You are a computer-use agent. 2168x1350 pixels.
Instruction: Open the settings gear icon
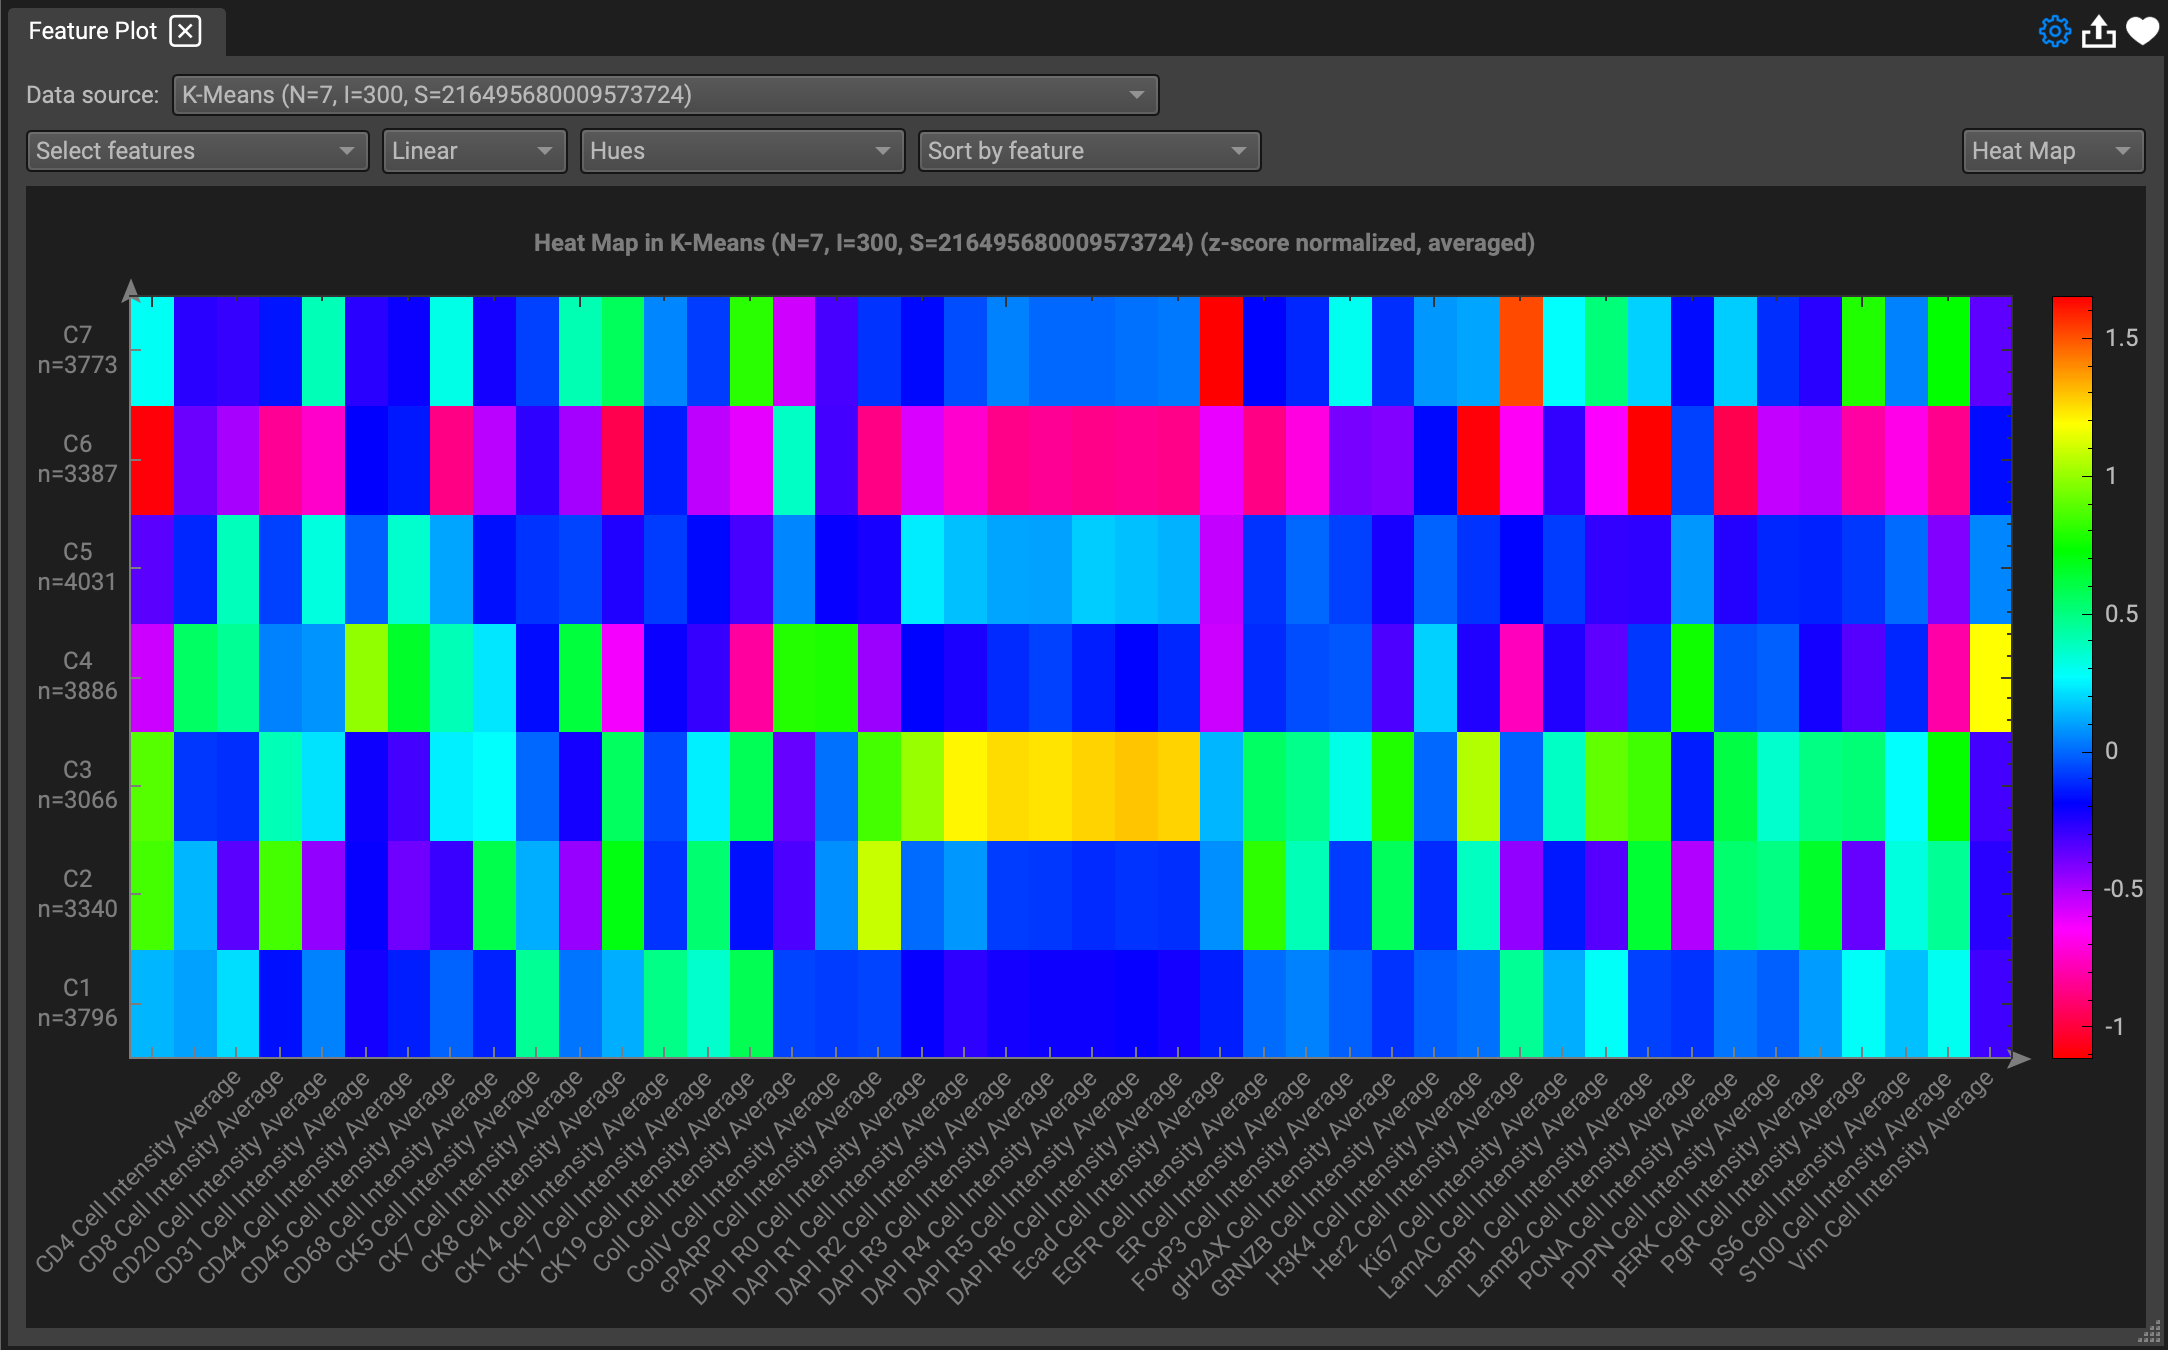coord(2054,31)
